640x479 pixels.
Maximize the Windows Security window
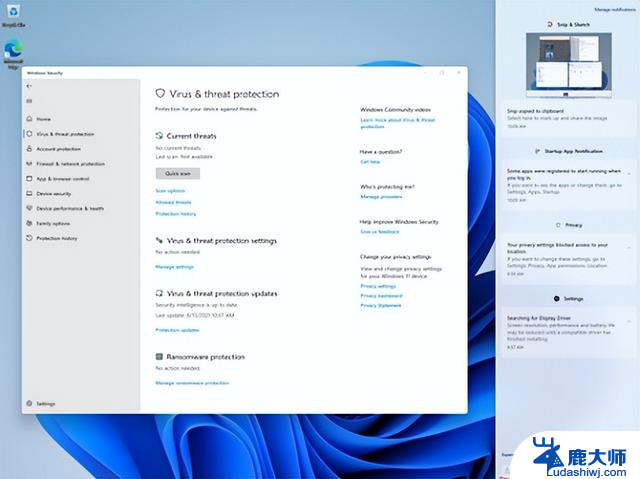click(x=442, y=73)
